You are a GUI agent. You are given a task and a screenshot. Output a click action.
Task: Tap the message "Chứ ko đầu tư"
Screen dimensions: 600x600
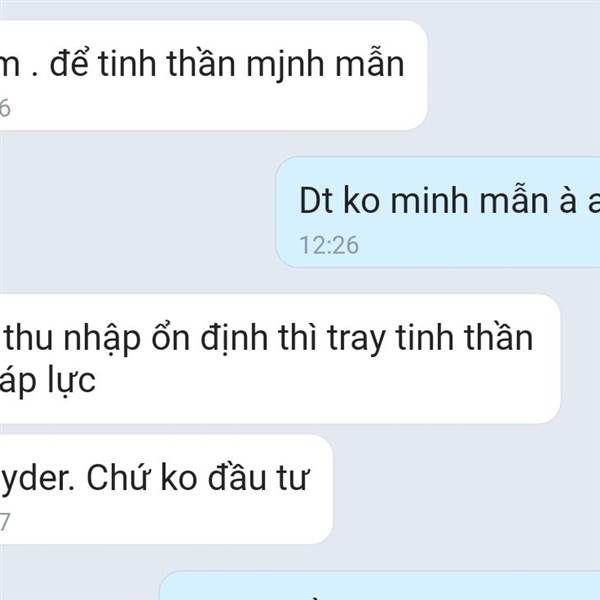point(166,489)
